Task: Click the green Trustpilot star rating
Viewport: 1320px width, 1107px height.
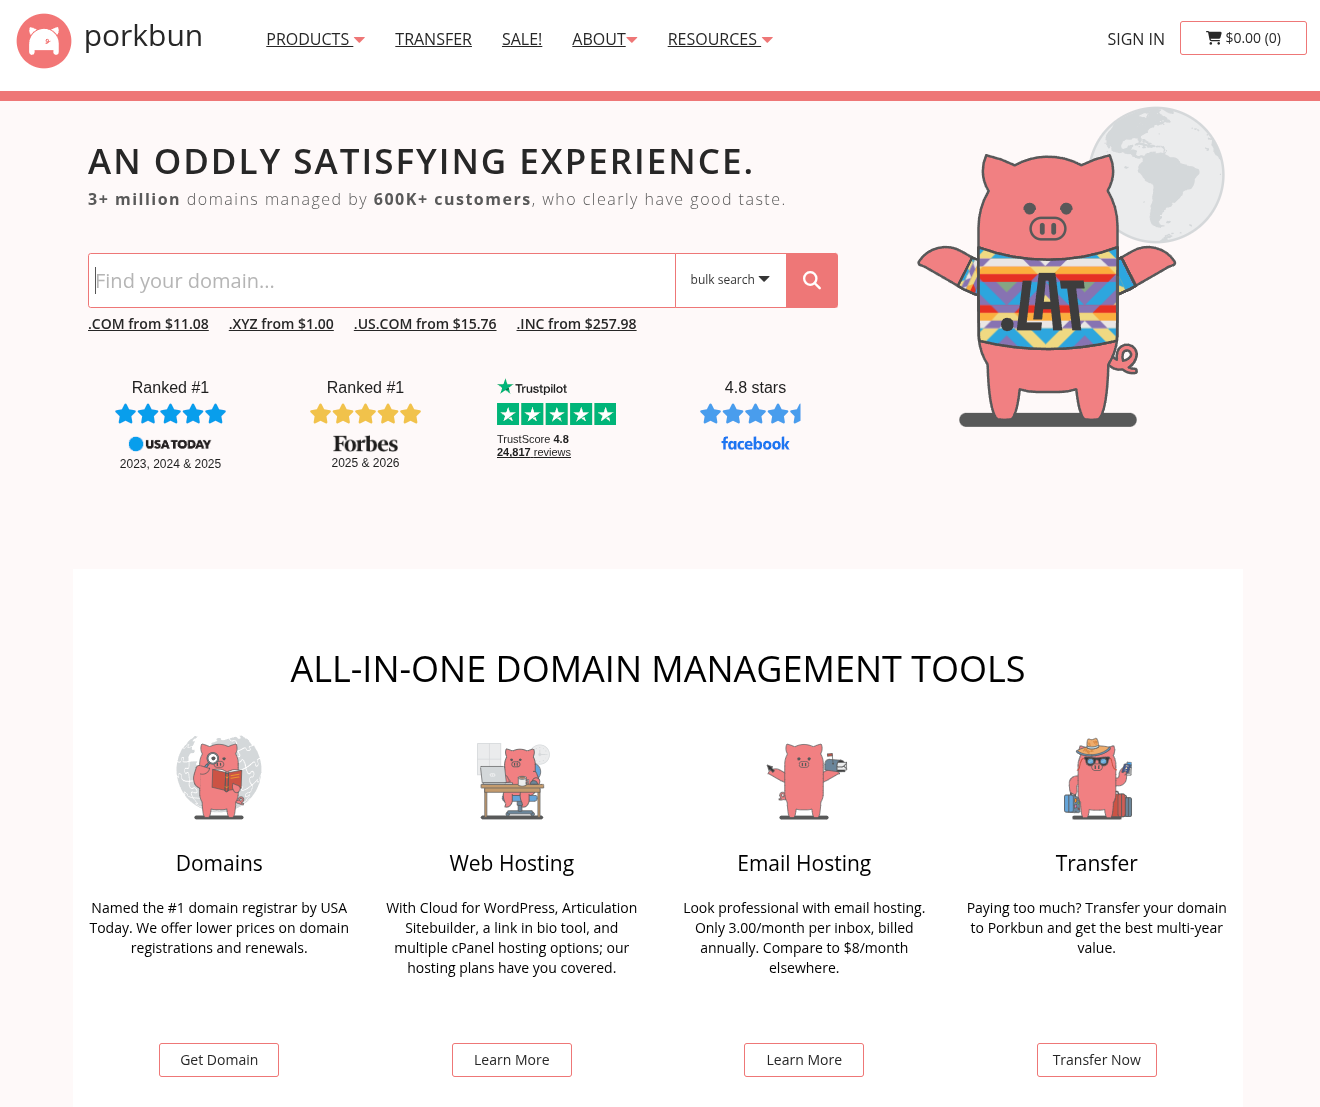Action: point(556,414)
